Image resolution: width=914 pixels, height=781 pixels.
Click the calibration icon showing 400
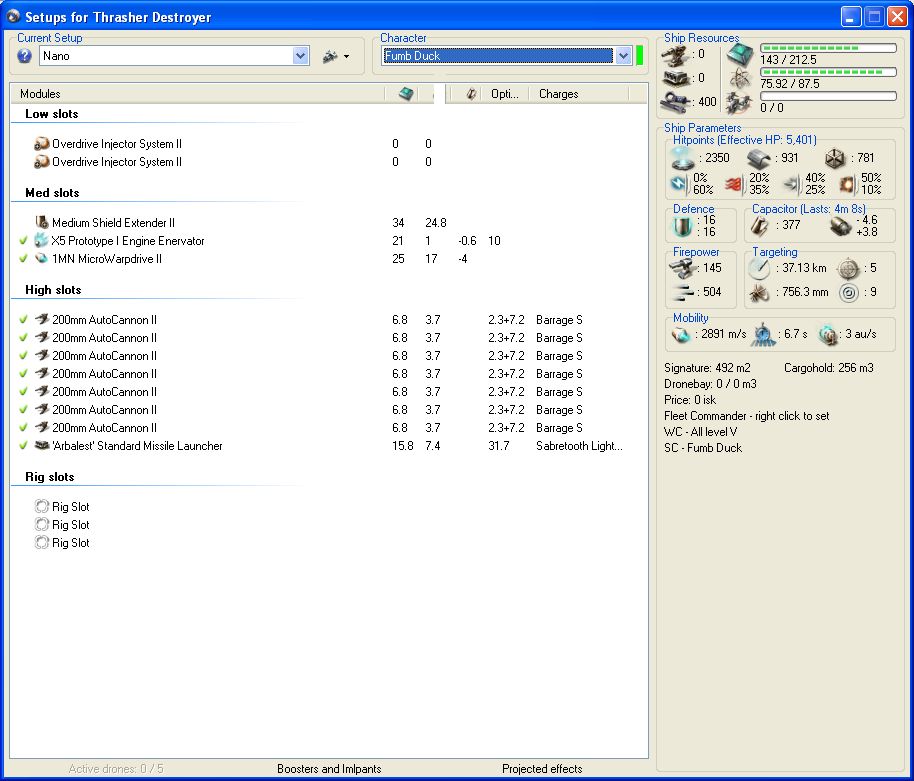[x=676, y=102]
